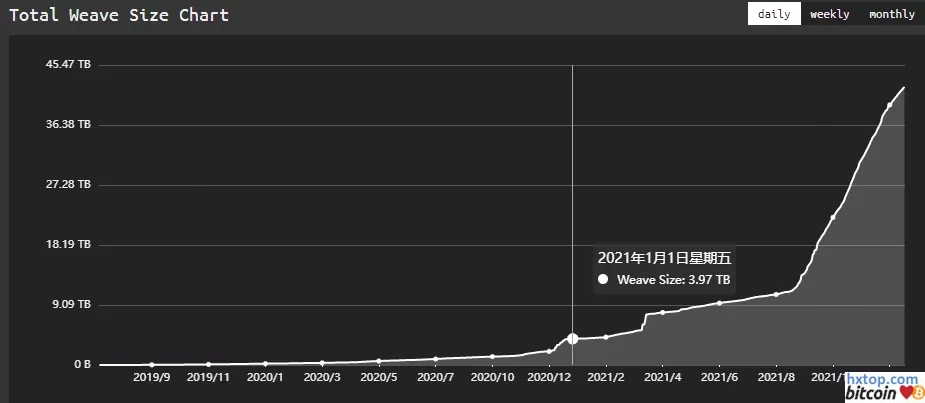Click the data point above 2020/5
Image resolution: width=925 pixels, height=403 pixels.
pos(379,361)
